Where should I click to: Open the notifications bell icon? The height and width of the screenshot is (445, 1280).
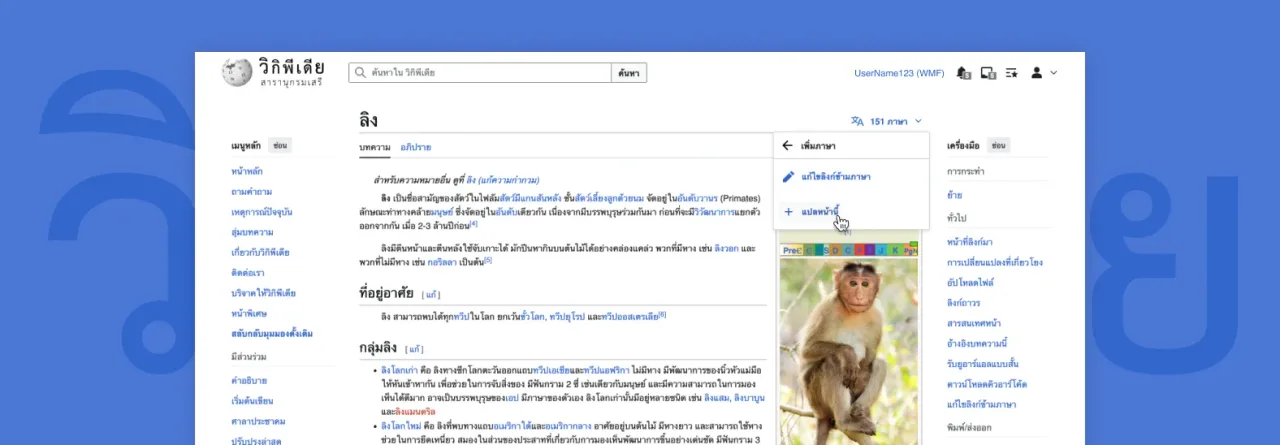click(x=964, y=73)
